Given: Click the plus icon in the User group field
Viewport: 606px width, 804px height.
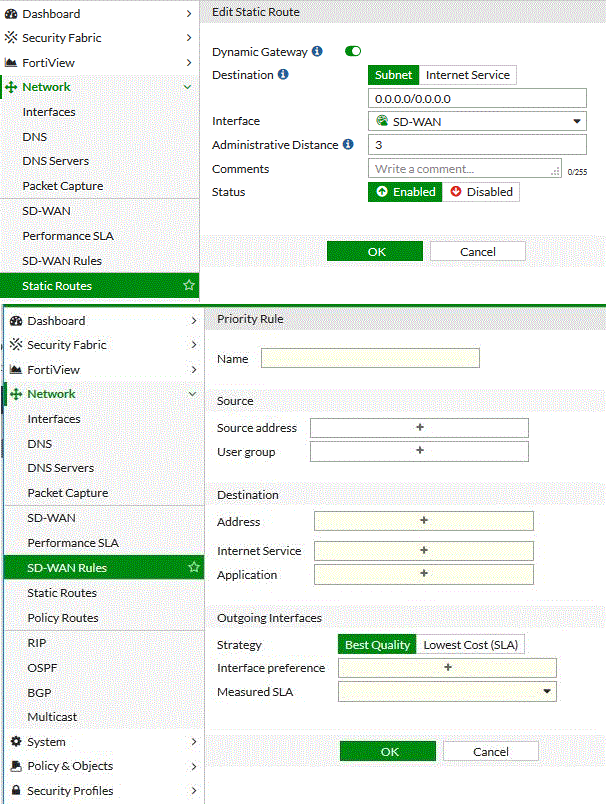Looking at the screenshot, I should (x=420, y=450).
